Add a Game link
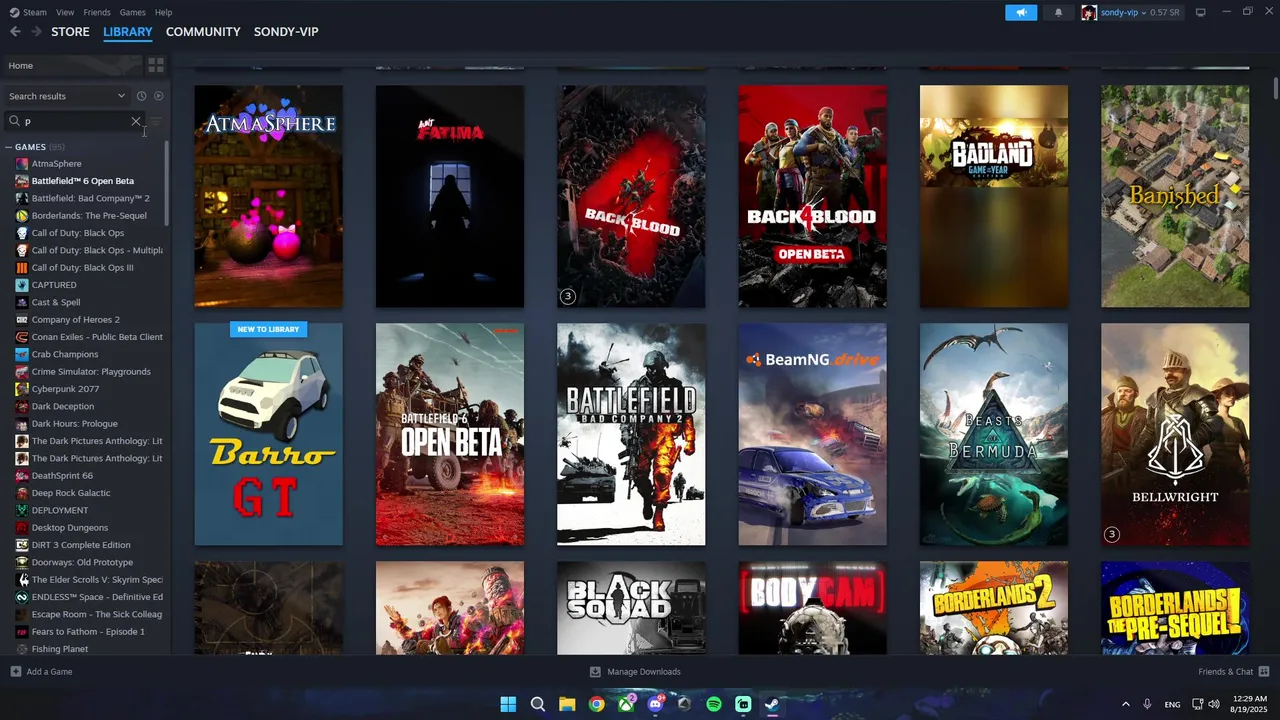The height and width of the screenshot is (720, 1280). tap(49, 671)
